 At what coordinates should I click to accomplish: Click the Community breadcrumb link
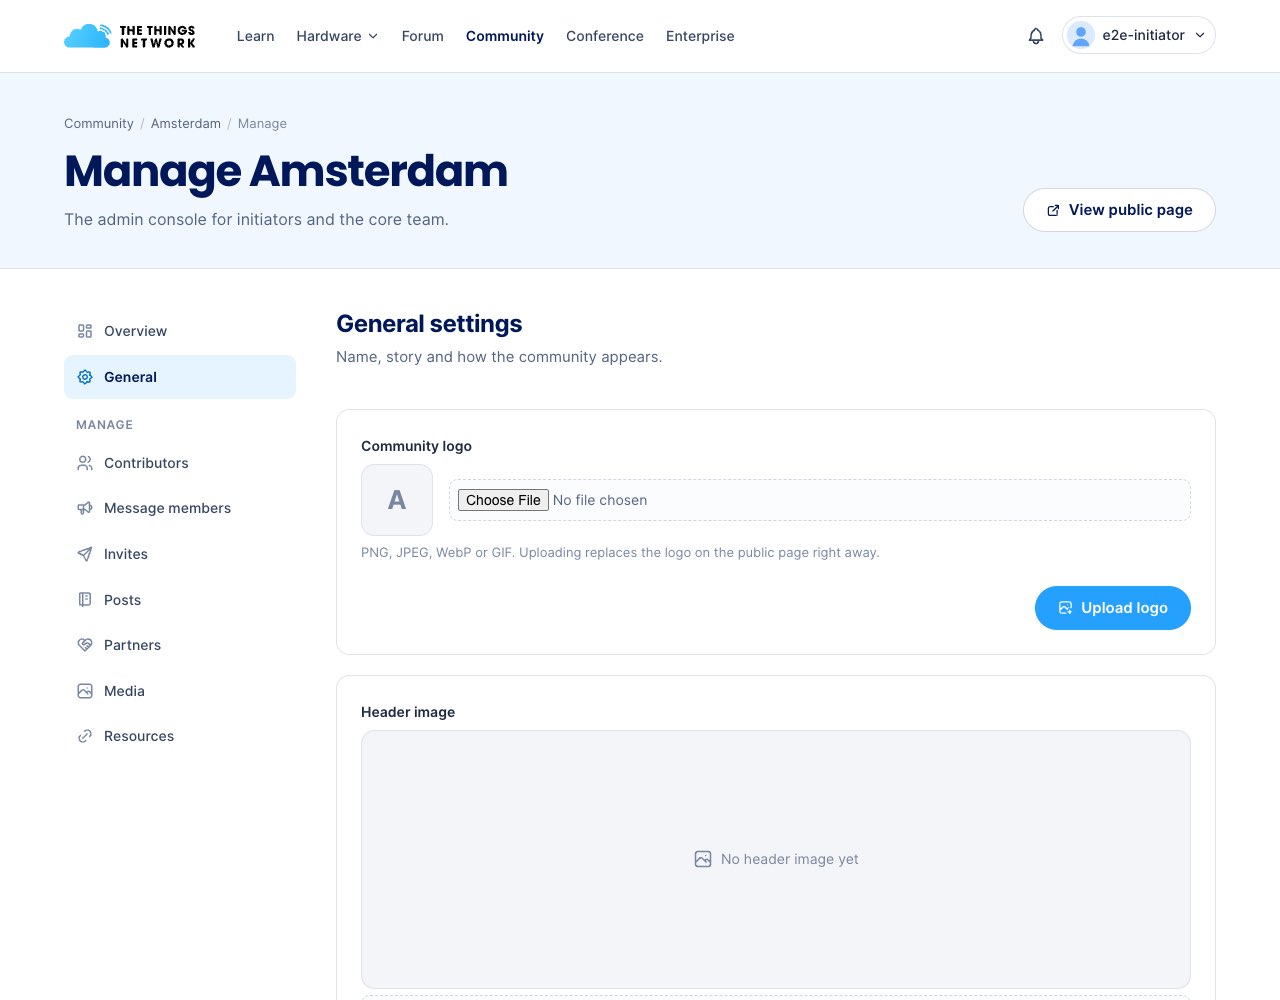(x=99, y=123)
